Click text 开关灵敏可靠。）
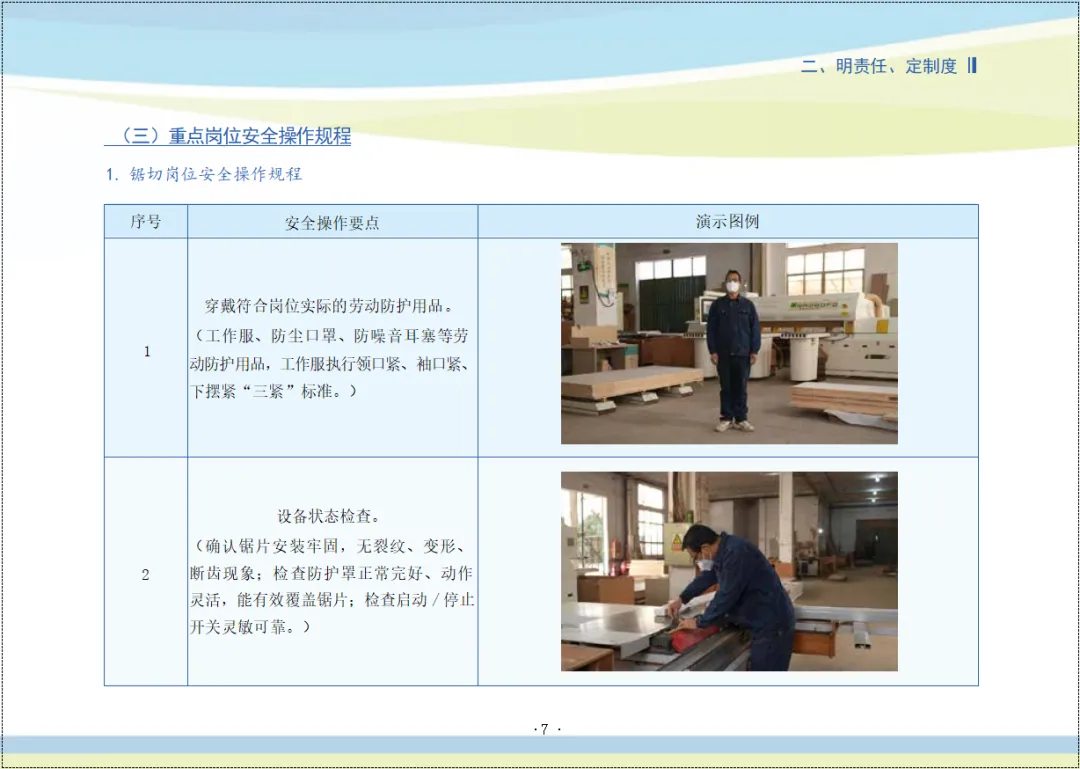The image size is (1080, 769). point(250,628)
